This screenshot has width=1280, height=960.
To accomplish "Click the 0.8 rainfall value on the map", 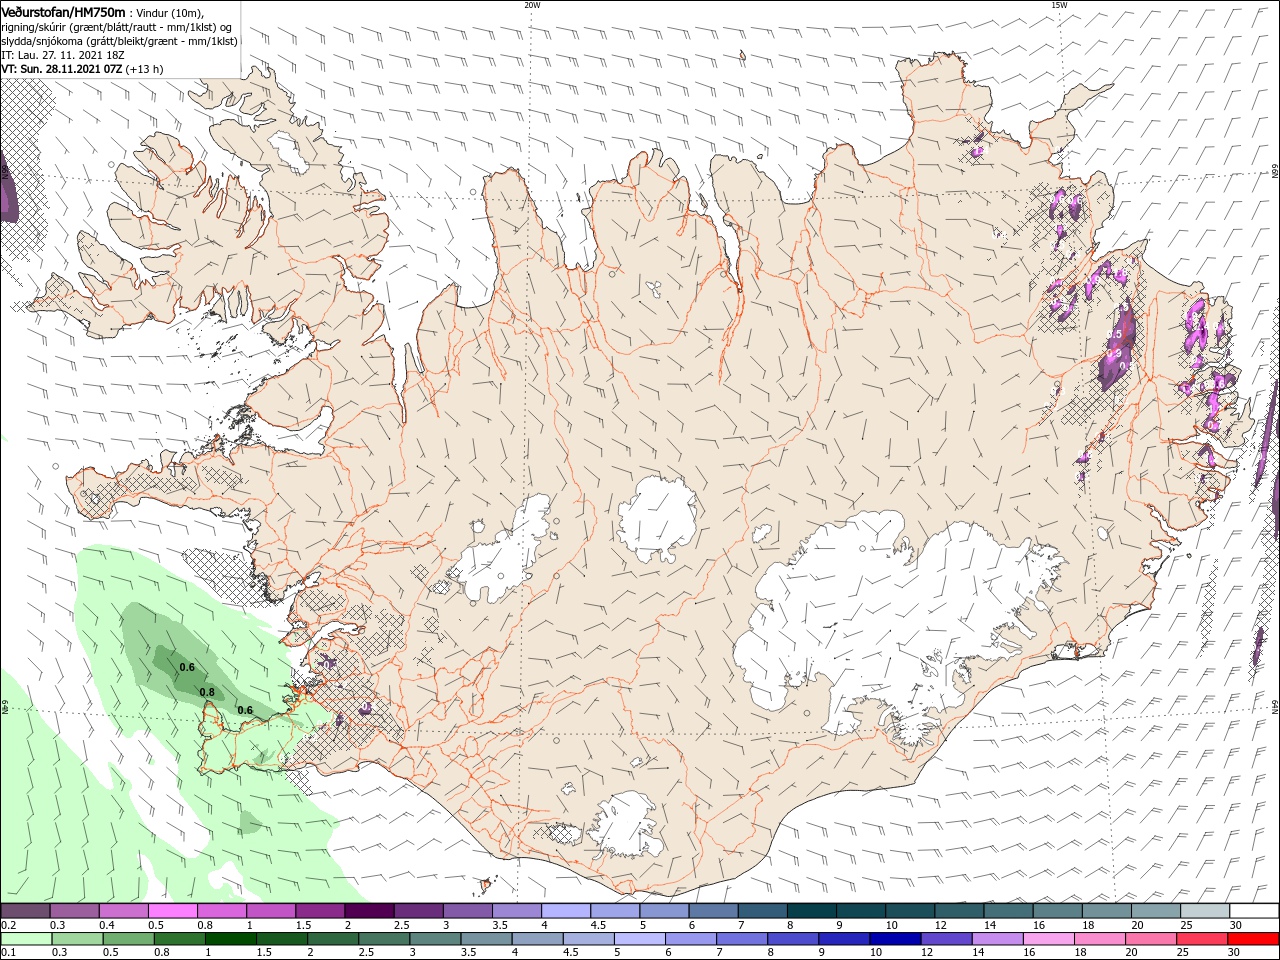I will 207,692.
